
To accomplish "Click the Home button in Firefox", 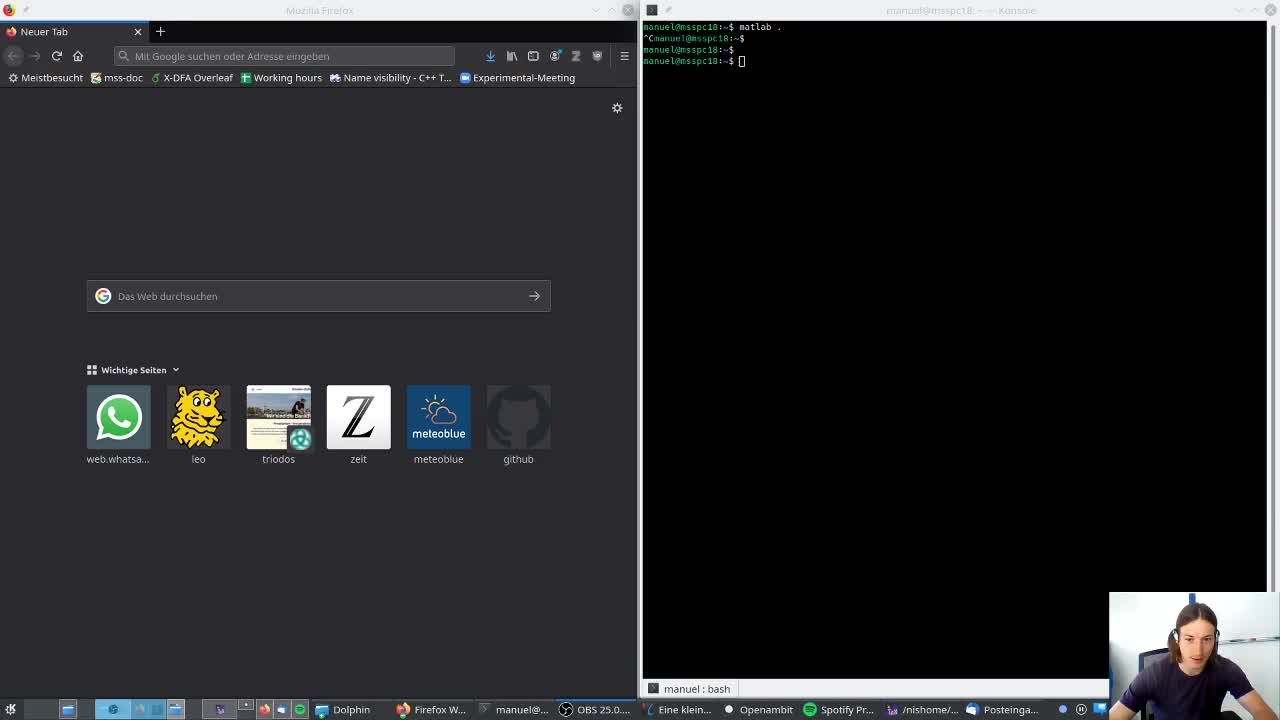I will tap(78, 56).
